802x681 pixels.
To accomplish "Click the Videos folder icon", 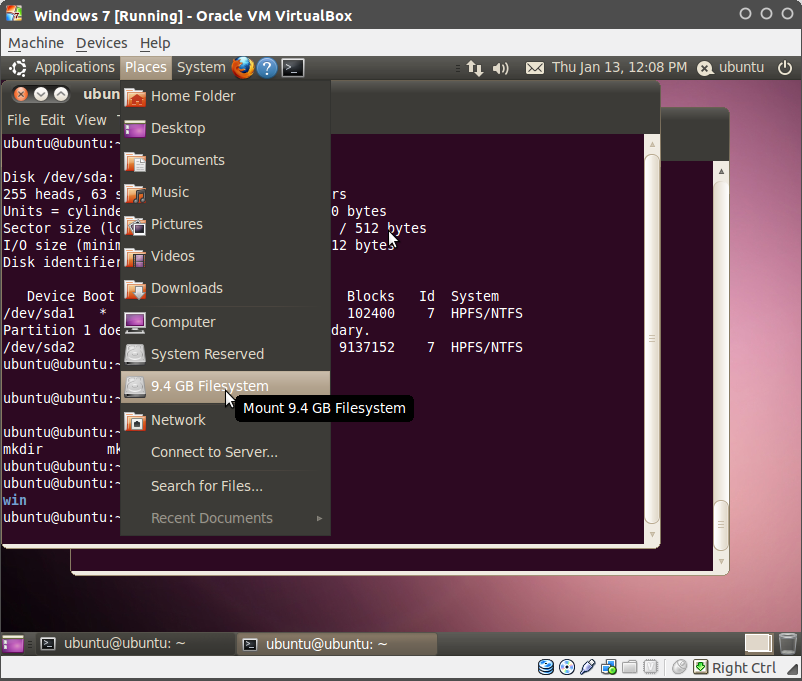I will pyautogui.click(x=135, y=257).
